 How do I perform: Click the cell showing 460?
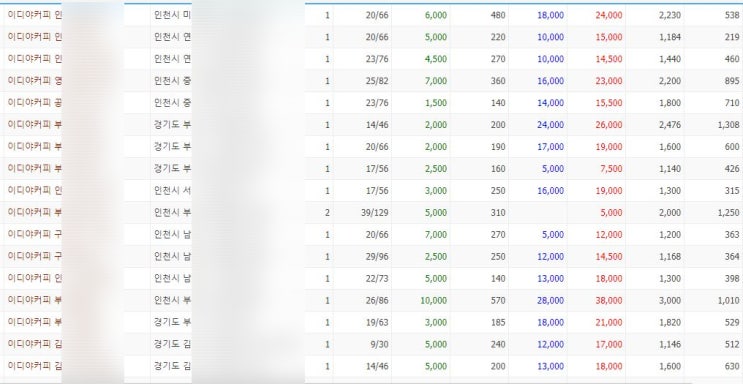pos(732,59)
